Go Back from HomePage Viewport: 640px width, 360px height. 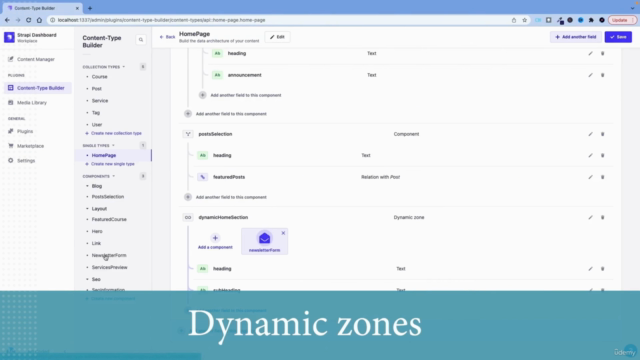pyautogui.click(x=167, y=37)
